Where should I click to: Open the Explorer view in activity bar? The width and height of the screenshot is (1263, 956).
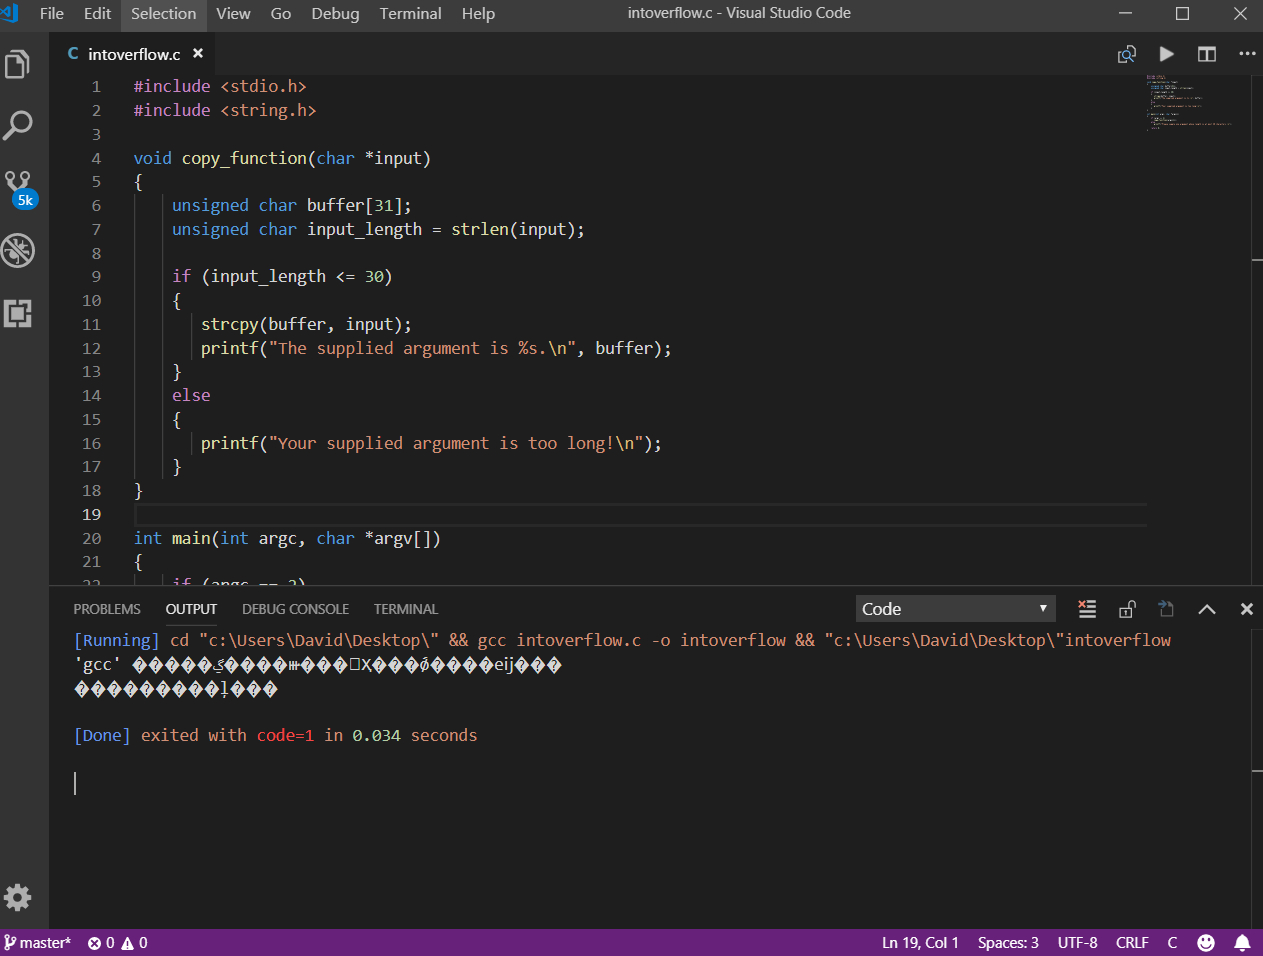(x=18, y=65)
